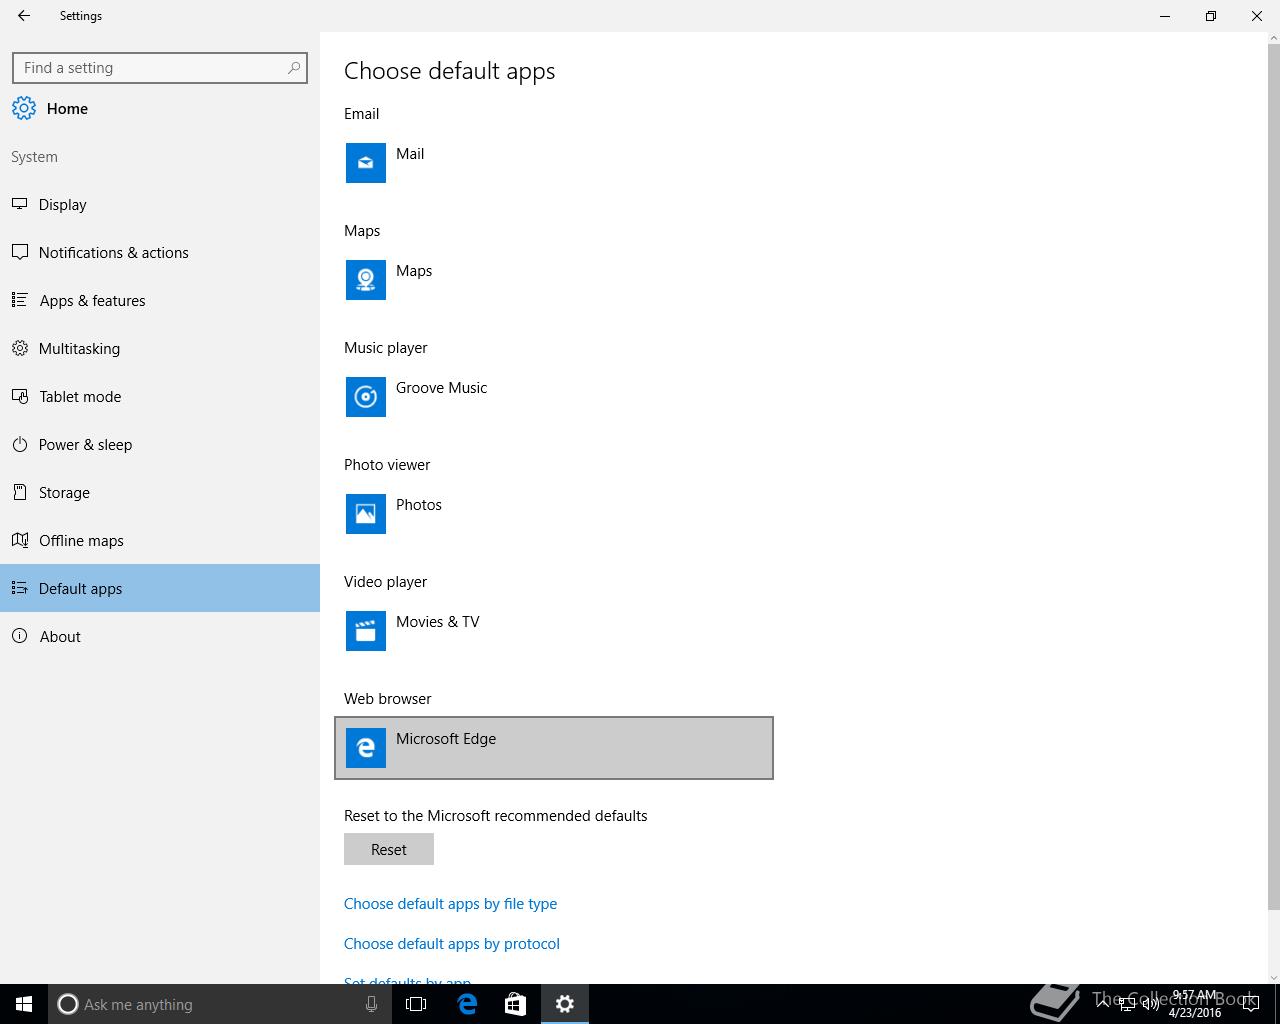This screenshot has width=1280, height=1024.
Task: Open Choose default apps by protocol
Action: pos(452,943)
